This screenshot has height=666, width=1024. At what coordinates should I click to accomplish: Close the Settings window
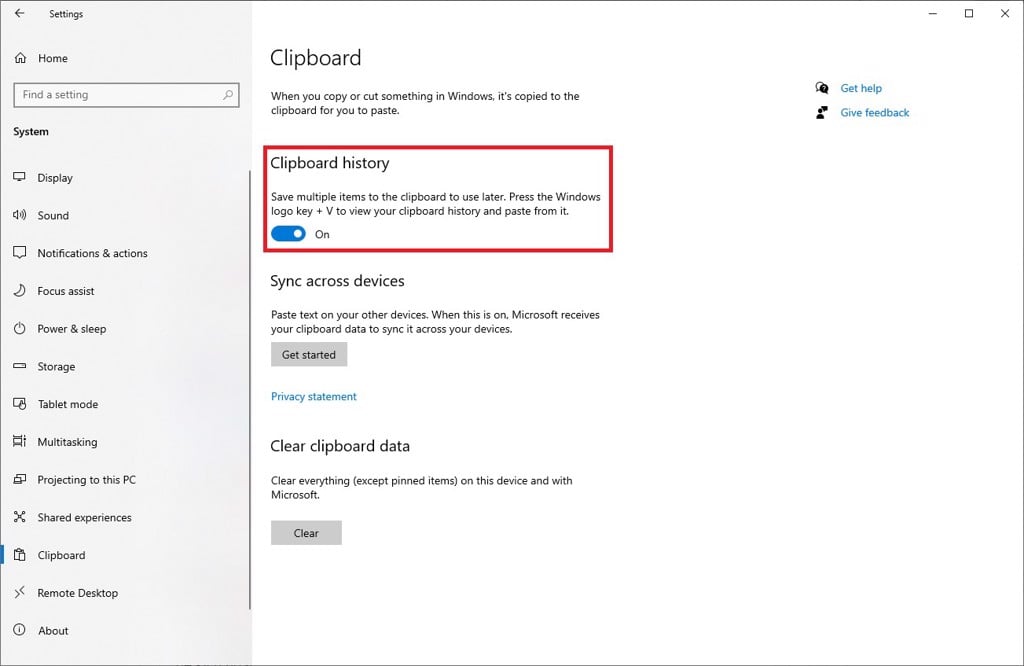tap(1004, 13)
